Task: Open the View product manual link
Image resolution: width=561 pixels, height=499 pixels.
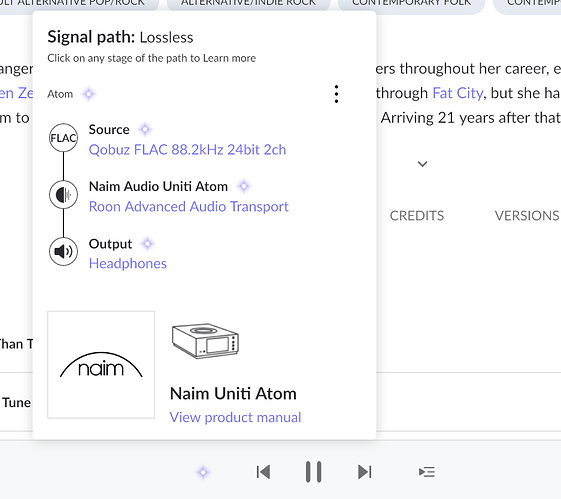Action: click(x=235, y=417)
